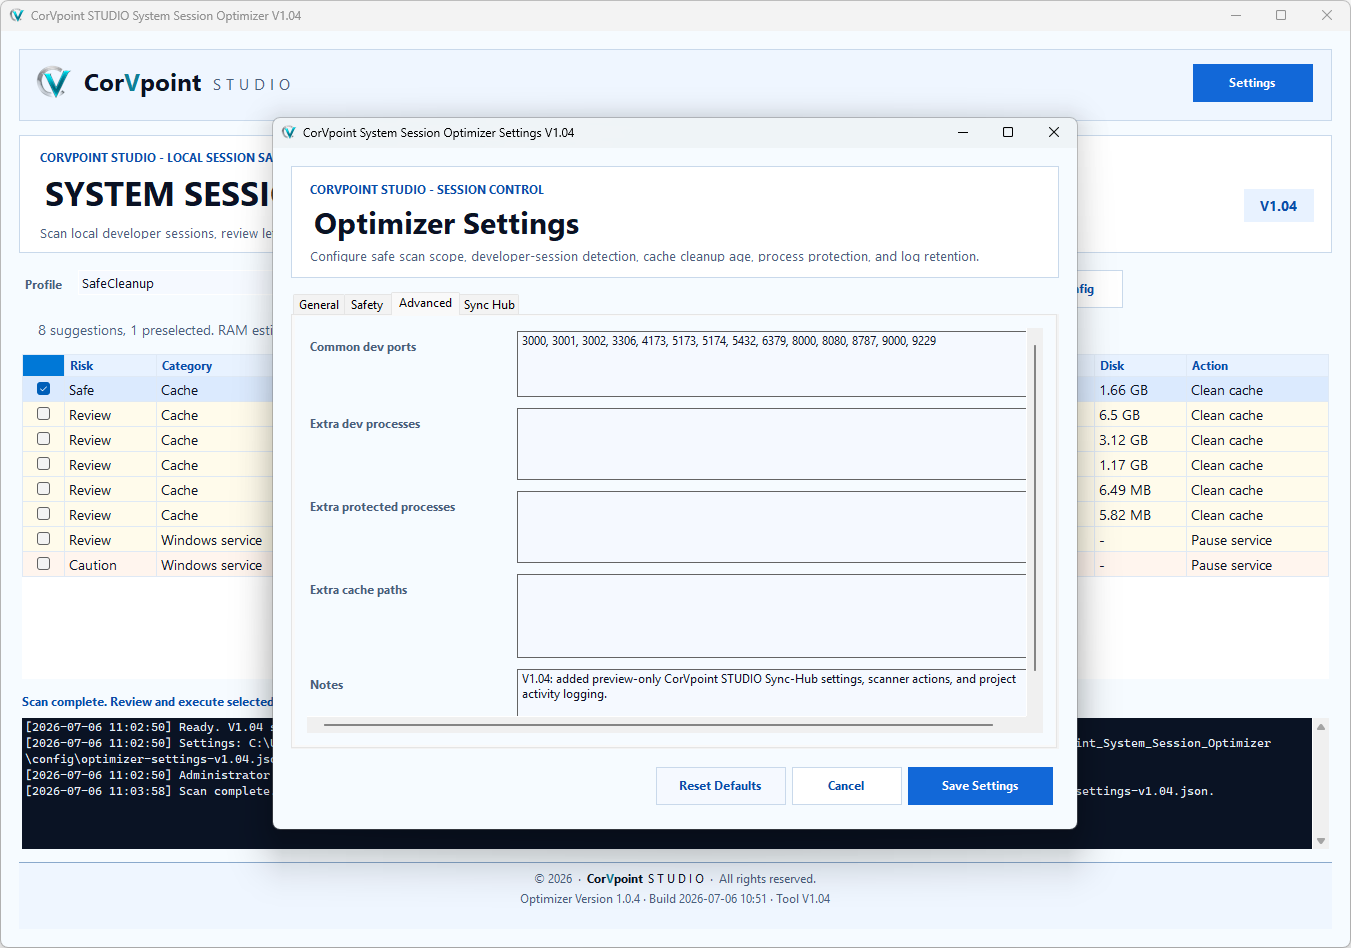Sort by the Category column header

click(215, 366)
